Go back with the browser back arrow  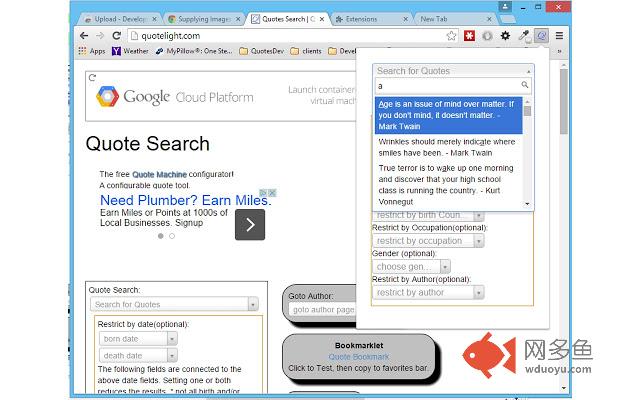click(84, 36)
